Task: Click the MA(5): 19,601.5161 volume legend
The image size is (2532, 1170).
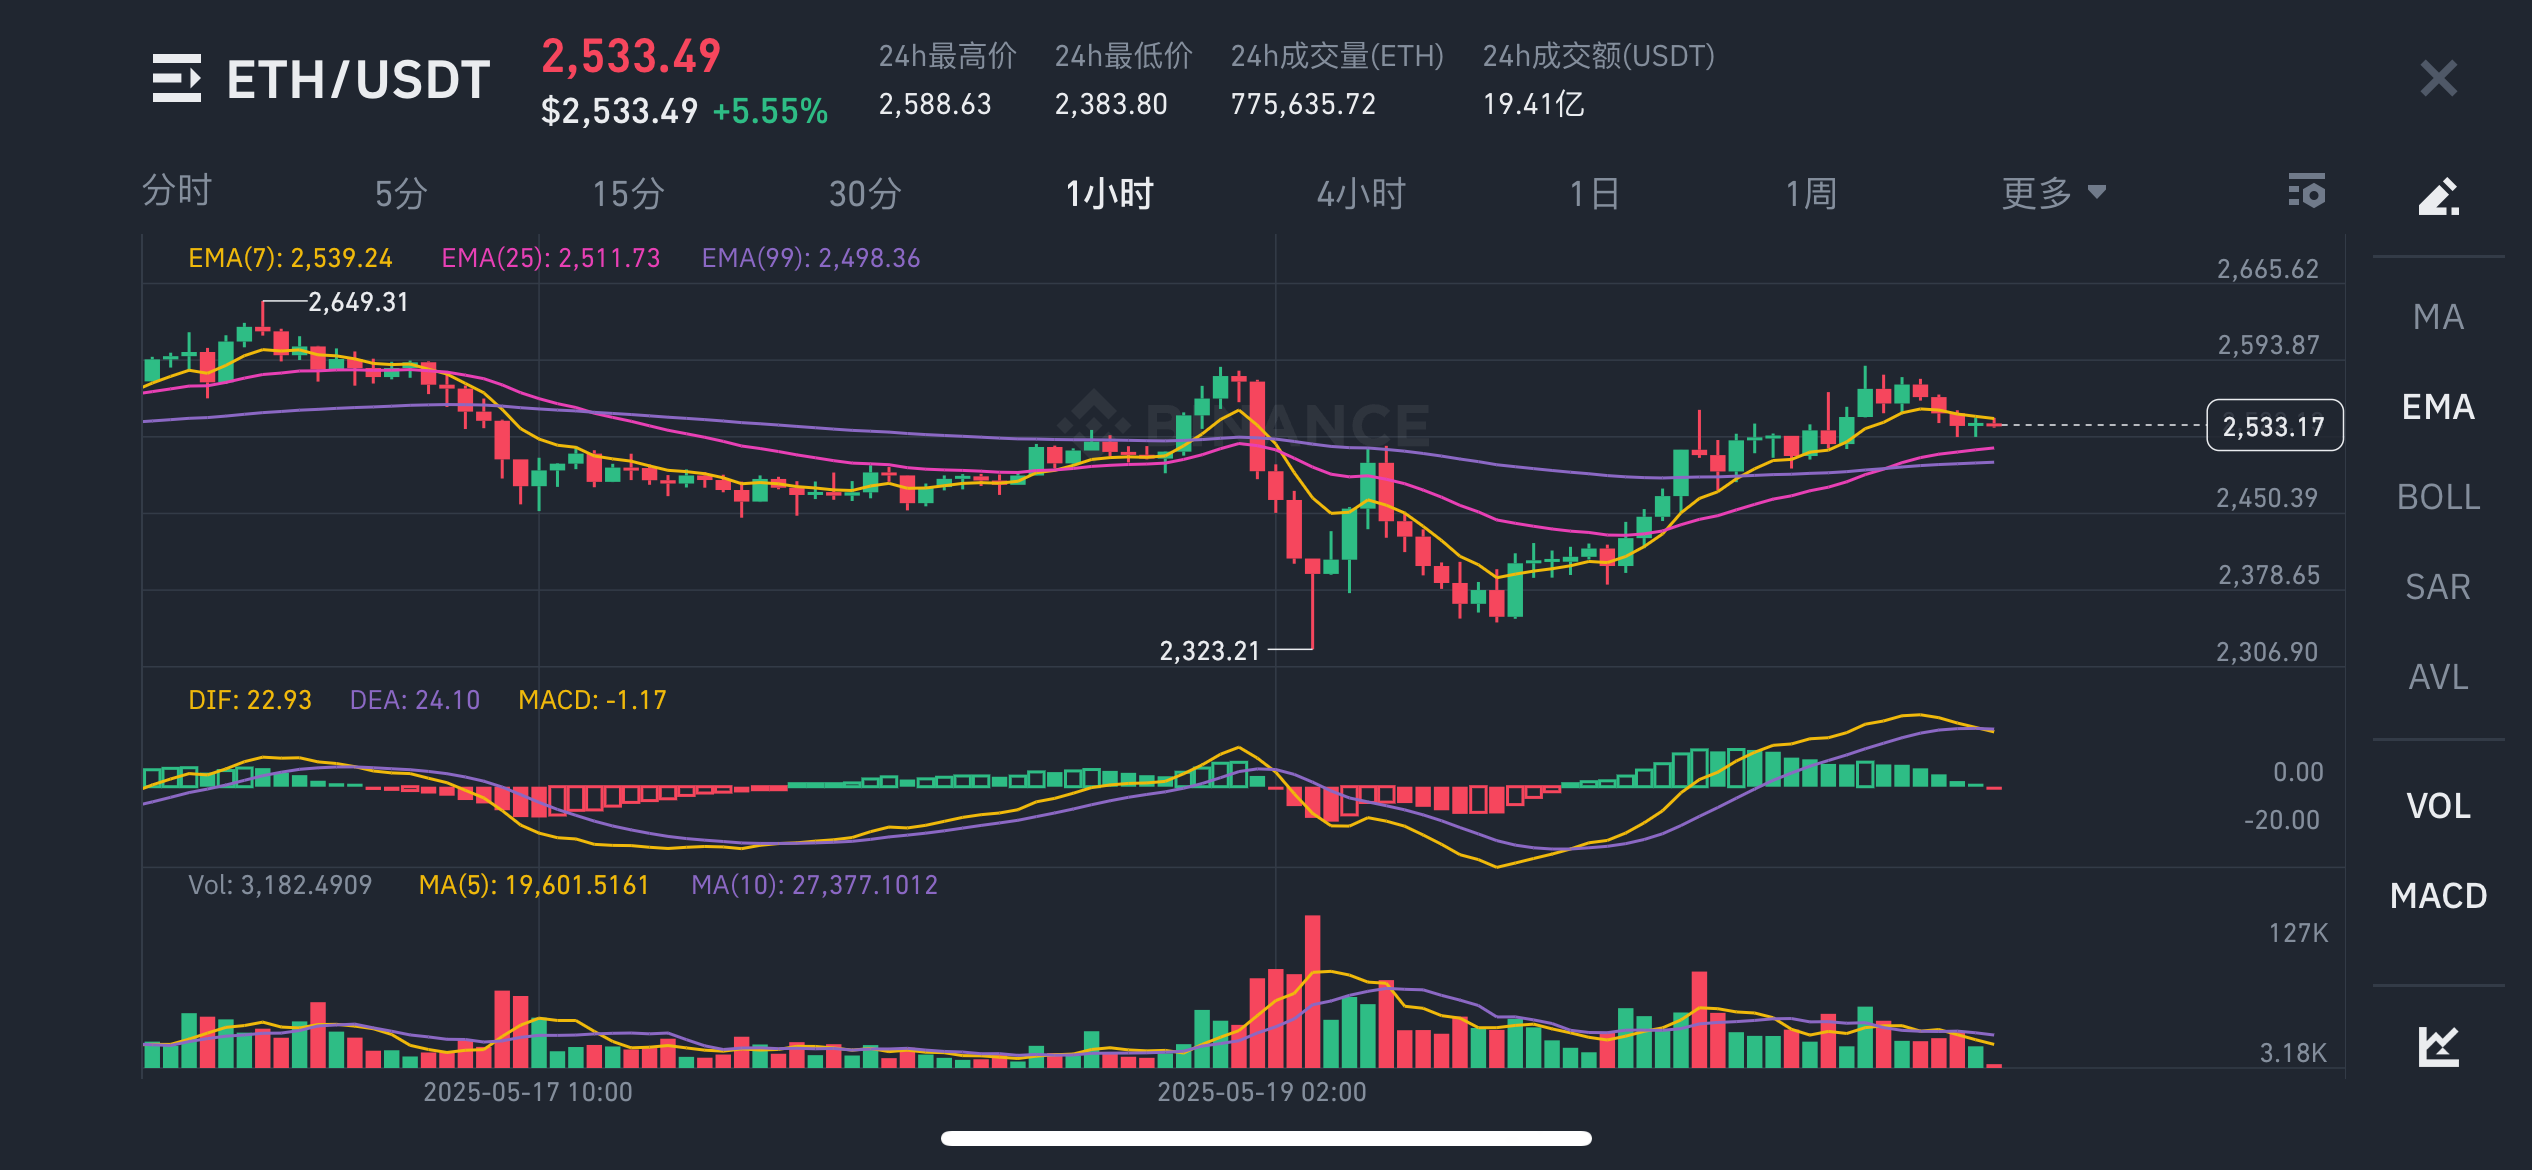Action: click(534, 885)
